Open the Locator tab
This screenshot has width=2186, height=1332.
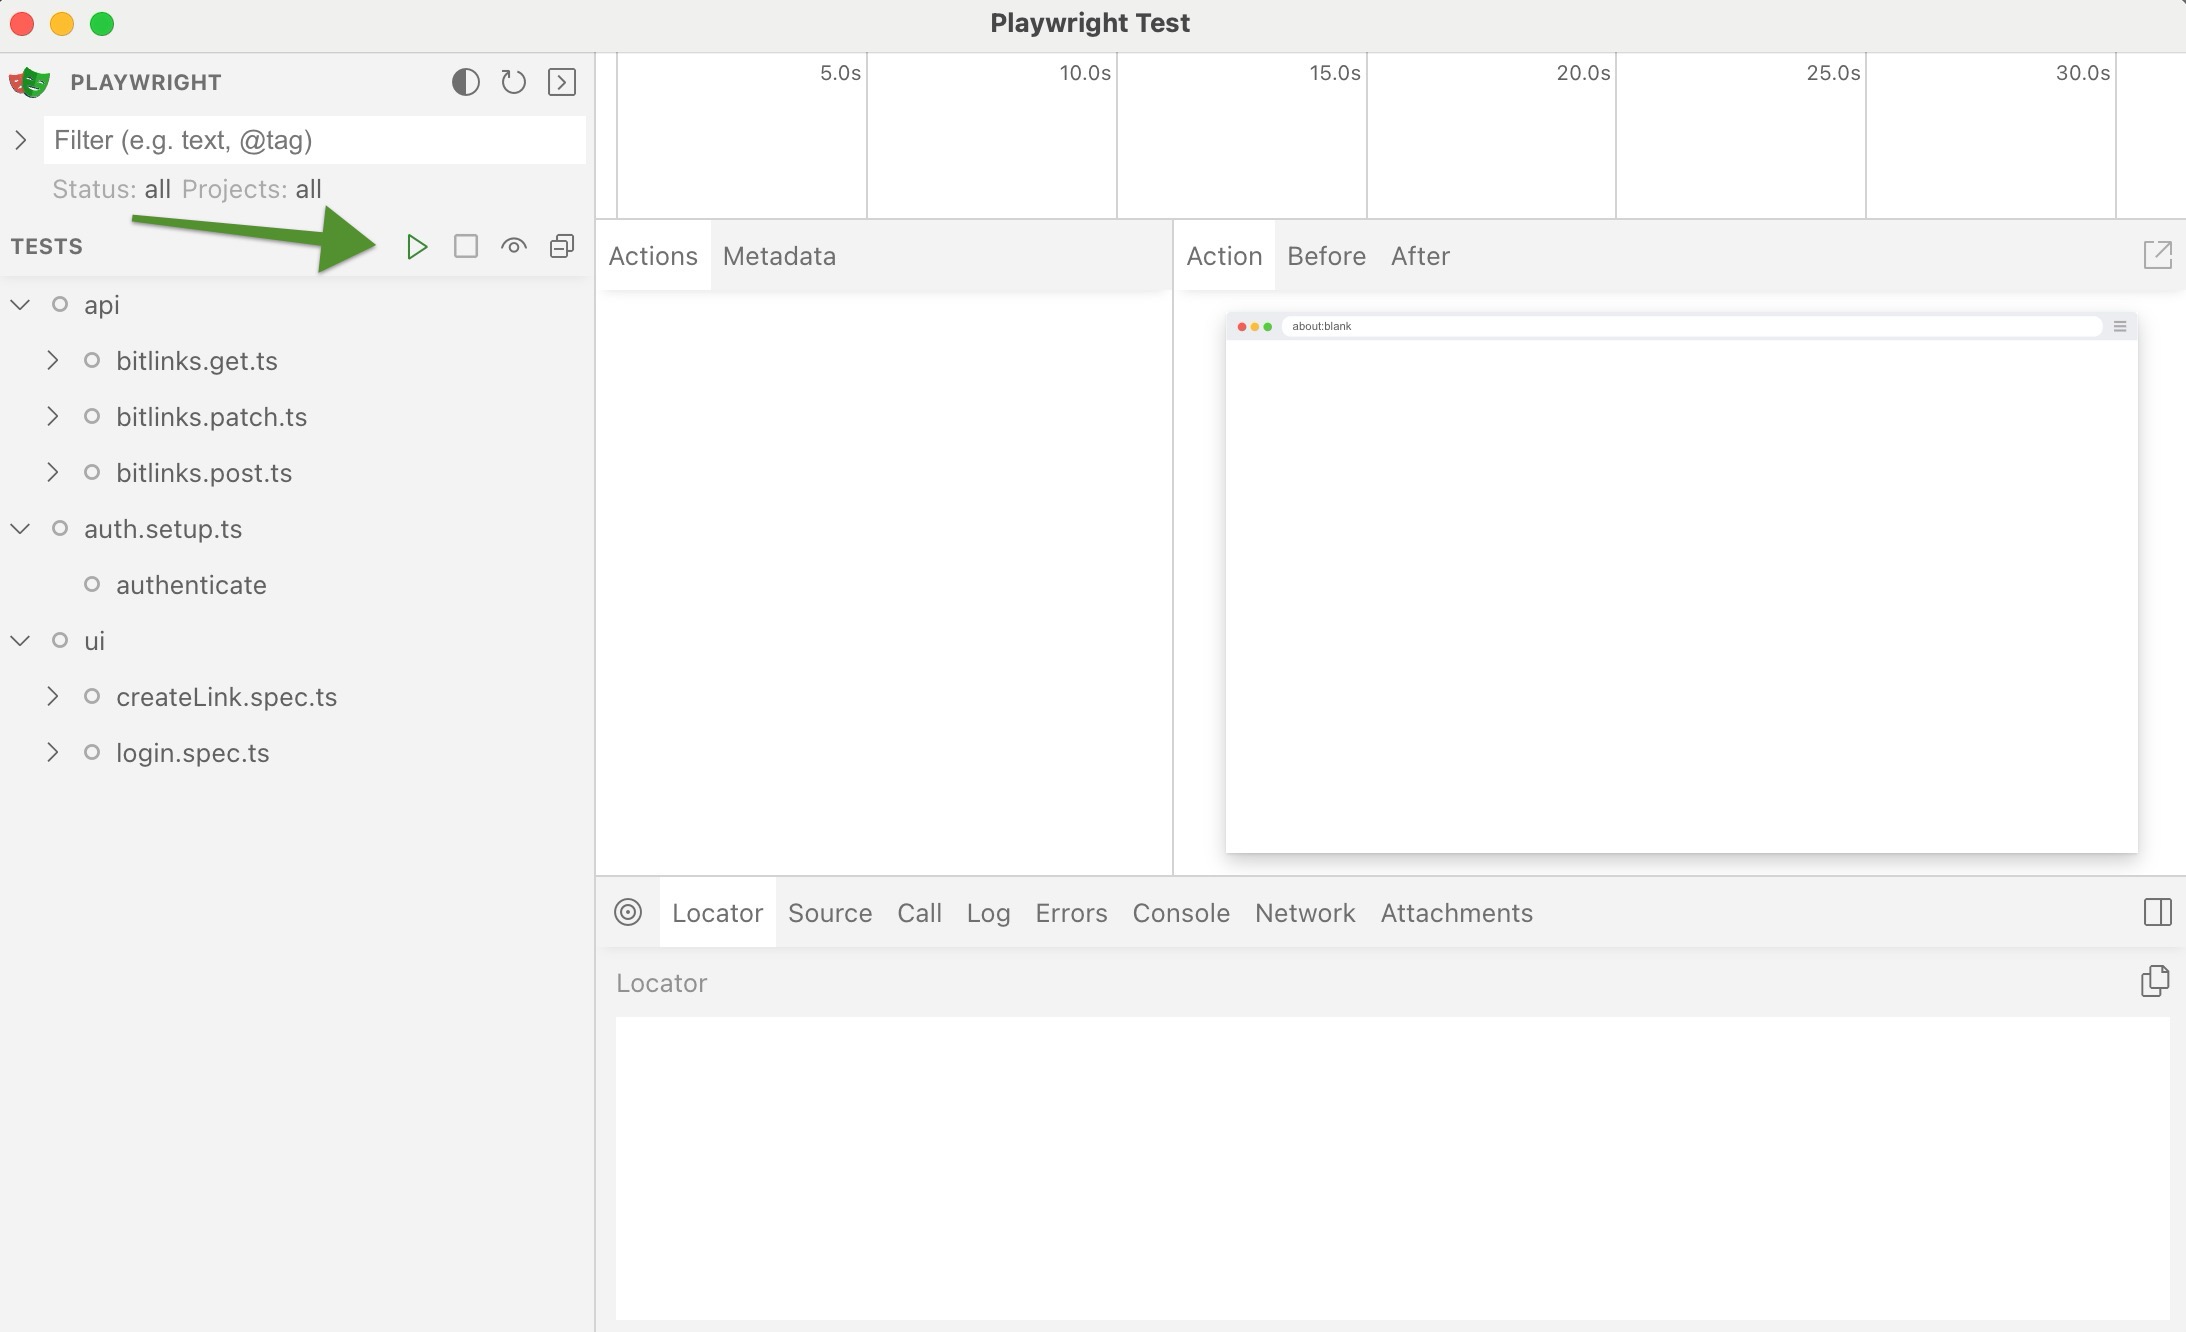717,913
